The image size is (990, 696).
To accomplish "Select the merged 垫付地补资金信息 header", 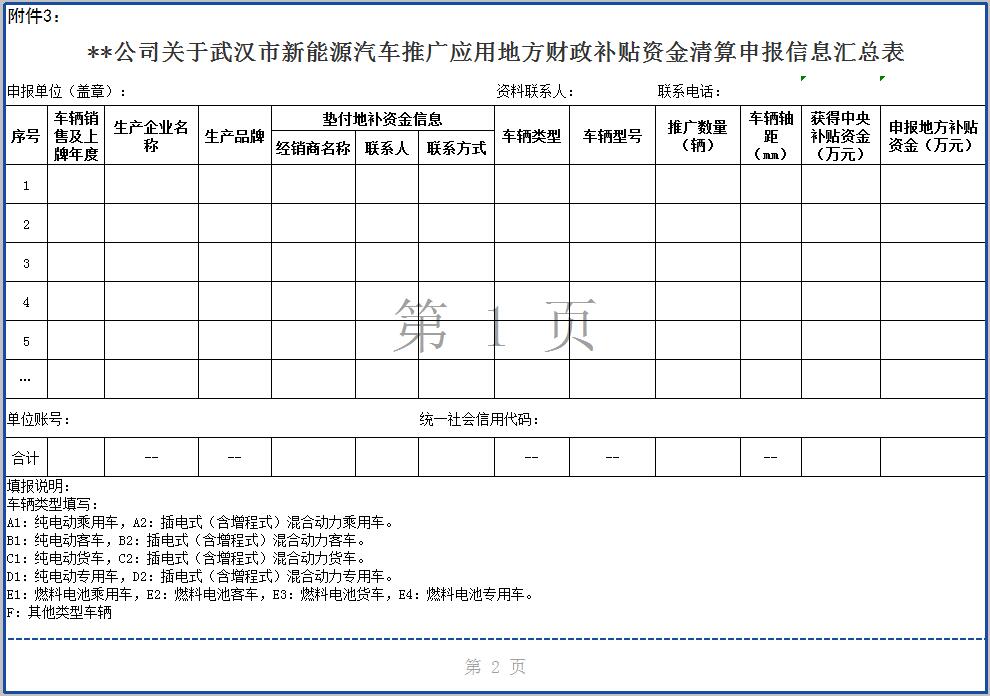I will [x=382, y=119].
